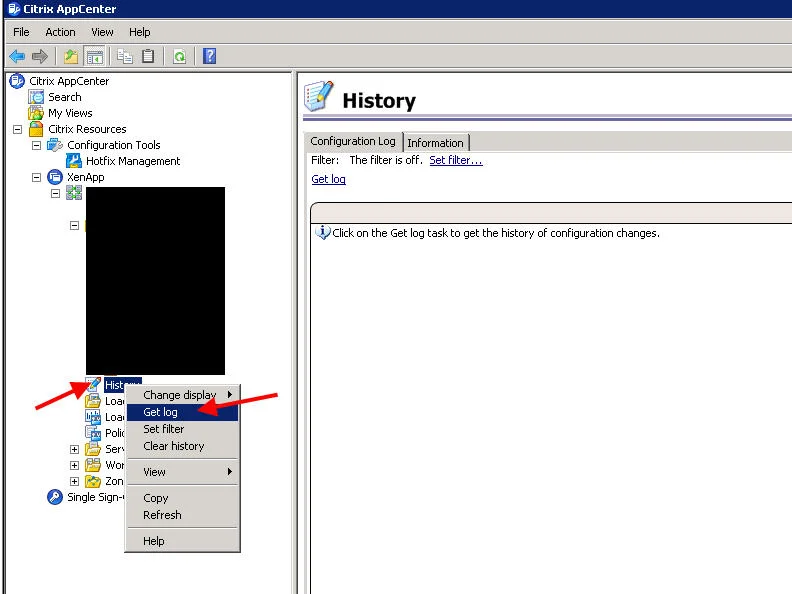The image size is (792, 594).
Task: Click the blue Help question mark icon
Action: (209, 56)
